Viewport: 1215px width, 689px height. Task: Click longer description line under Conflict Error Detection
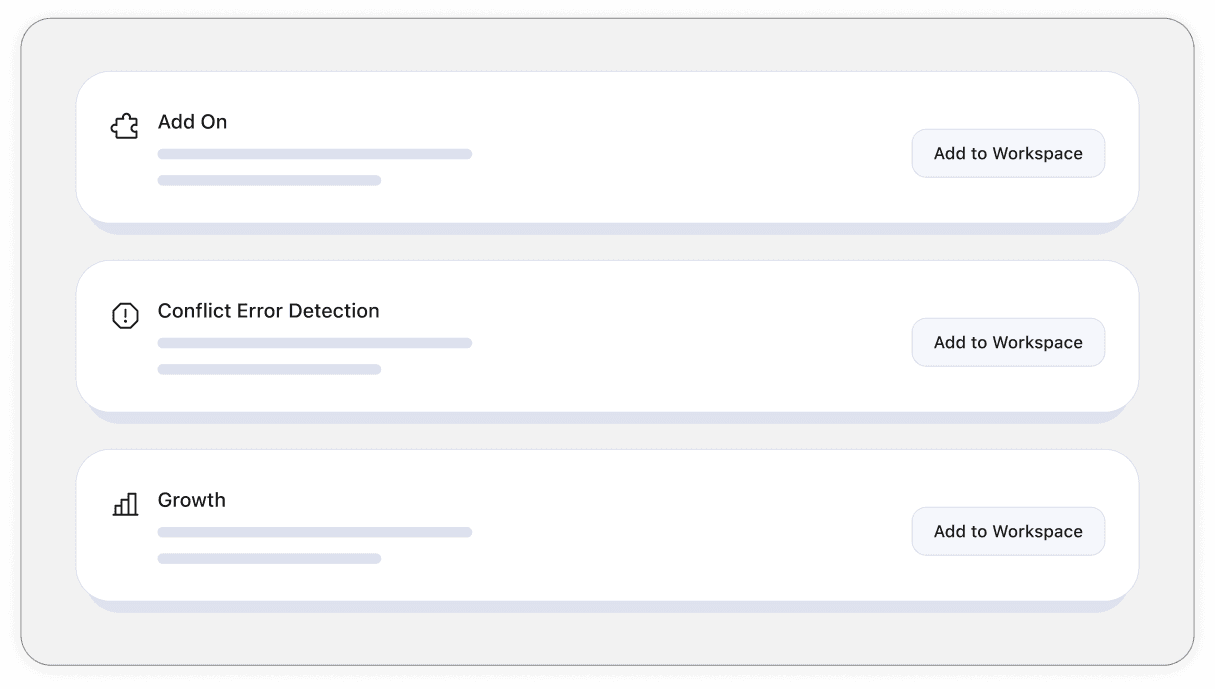click(314, 343)
